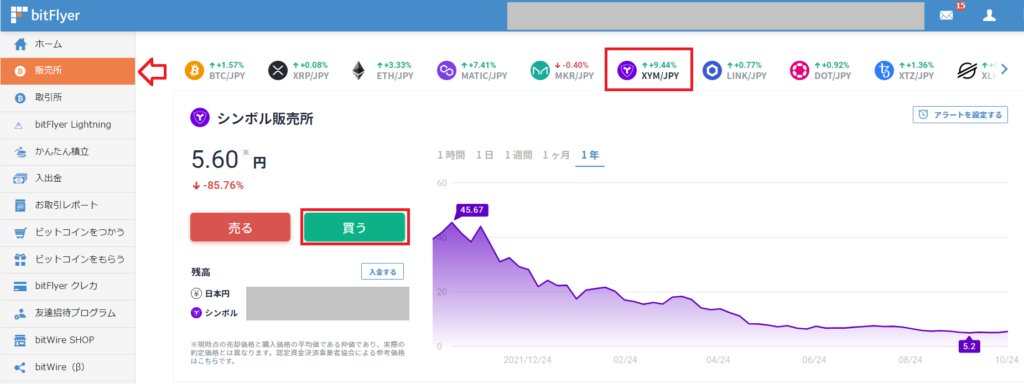
Task: Select the XTZ/JPY coin icon
Action: point(884,70)
